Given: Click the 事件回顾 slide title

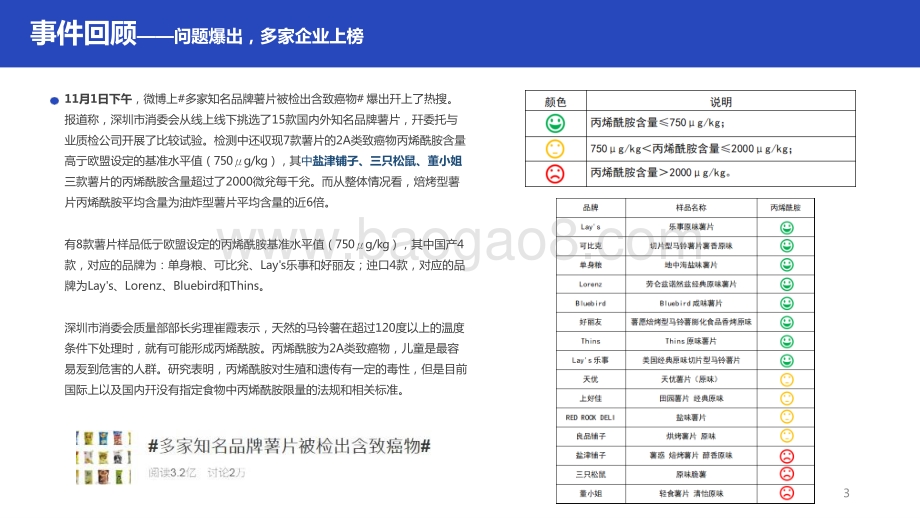Looking at the screenshot, I should [x=83, y=33].
